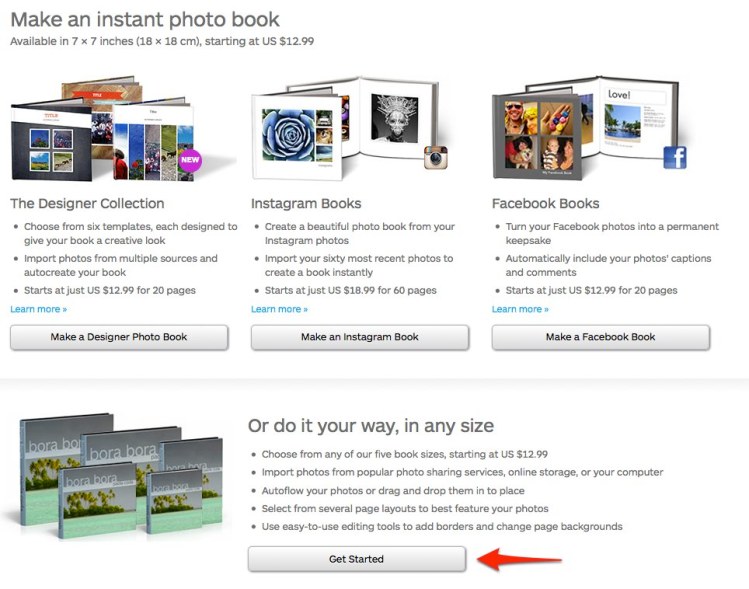Open the Facebook Books product image

(590, 128)
